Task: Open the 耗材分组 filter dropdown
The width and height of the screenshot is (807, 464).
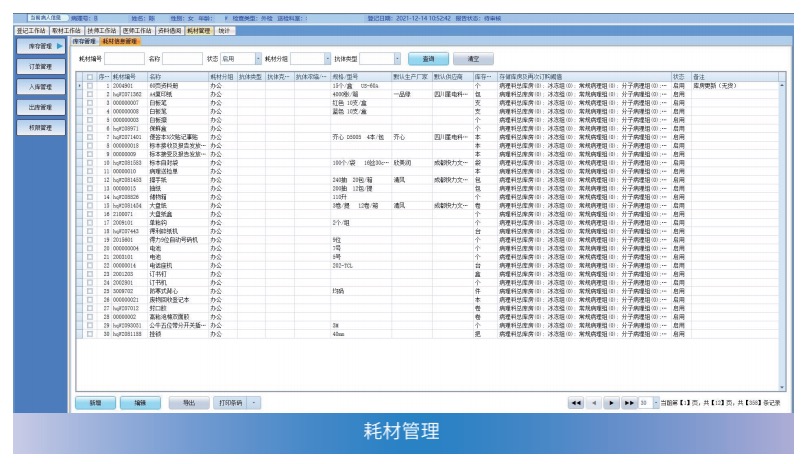Action: [327, 59]
